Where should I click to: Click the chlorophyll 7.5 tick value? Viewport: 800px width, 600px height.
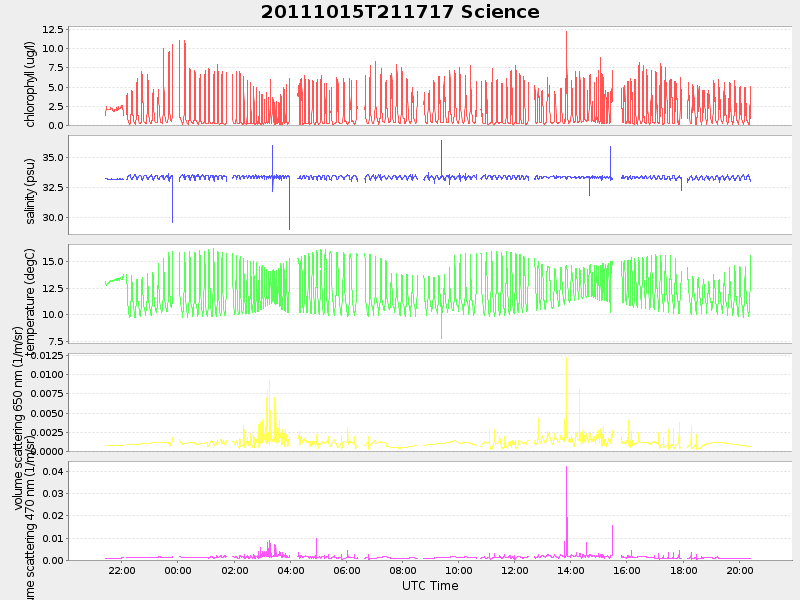point(56,68)
